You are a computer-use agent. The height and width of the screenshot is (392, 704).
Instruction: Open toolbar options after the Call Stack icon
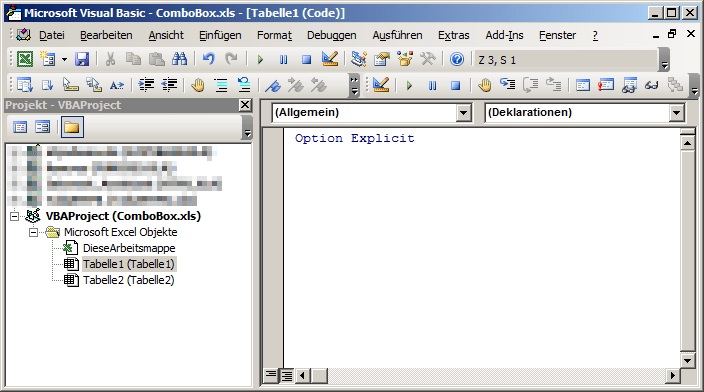[694, 85]
